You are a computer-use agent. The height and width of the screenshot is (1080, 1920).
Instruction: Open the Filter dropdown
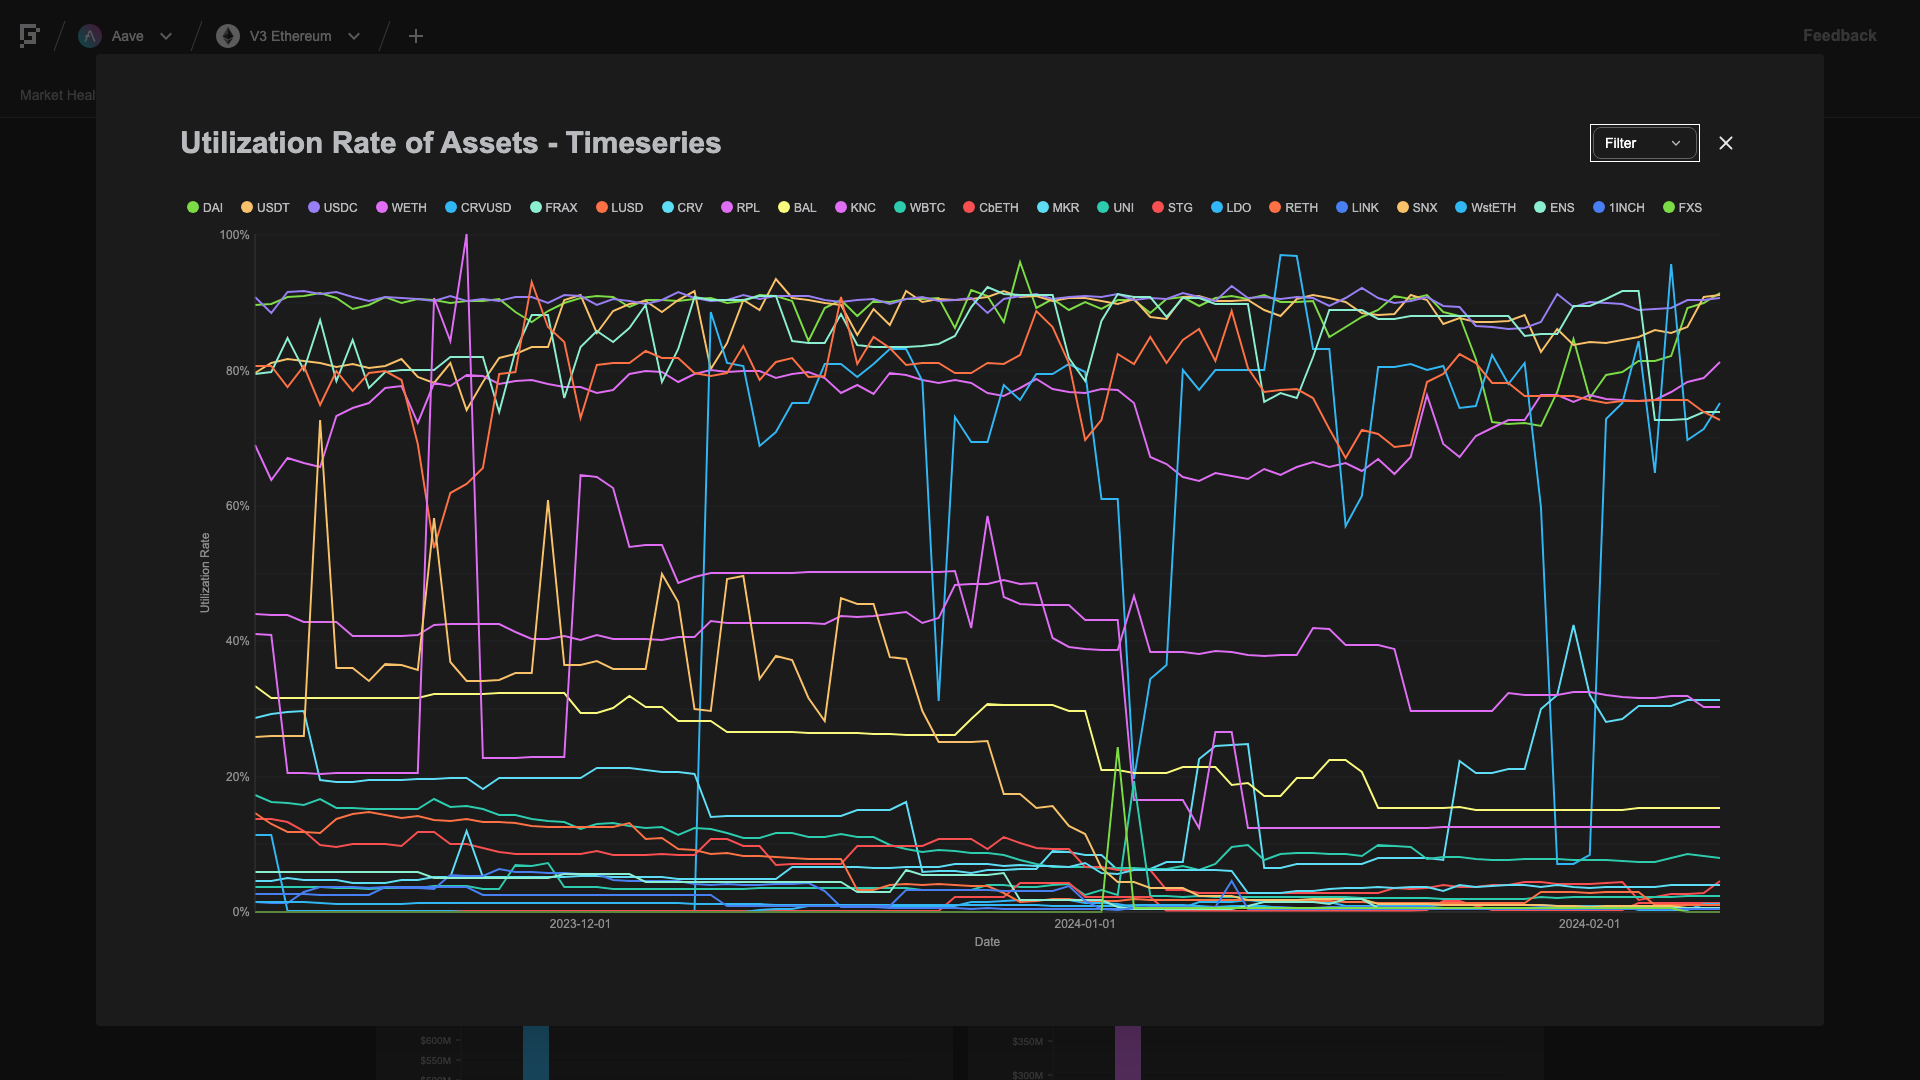click(1644, 143)
